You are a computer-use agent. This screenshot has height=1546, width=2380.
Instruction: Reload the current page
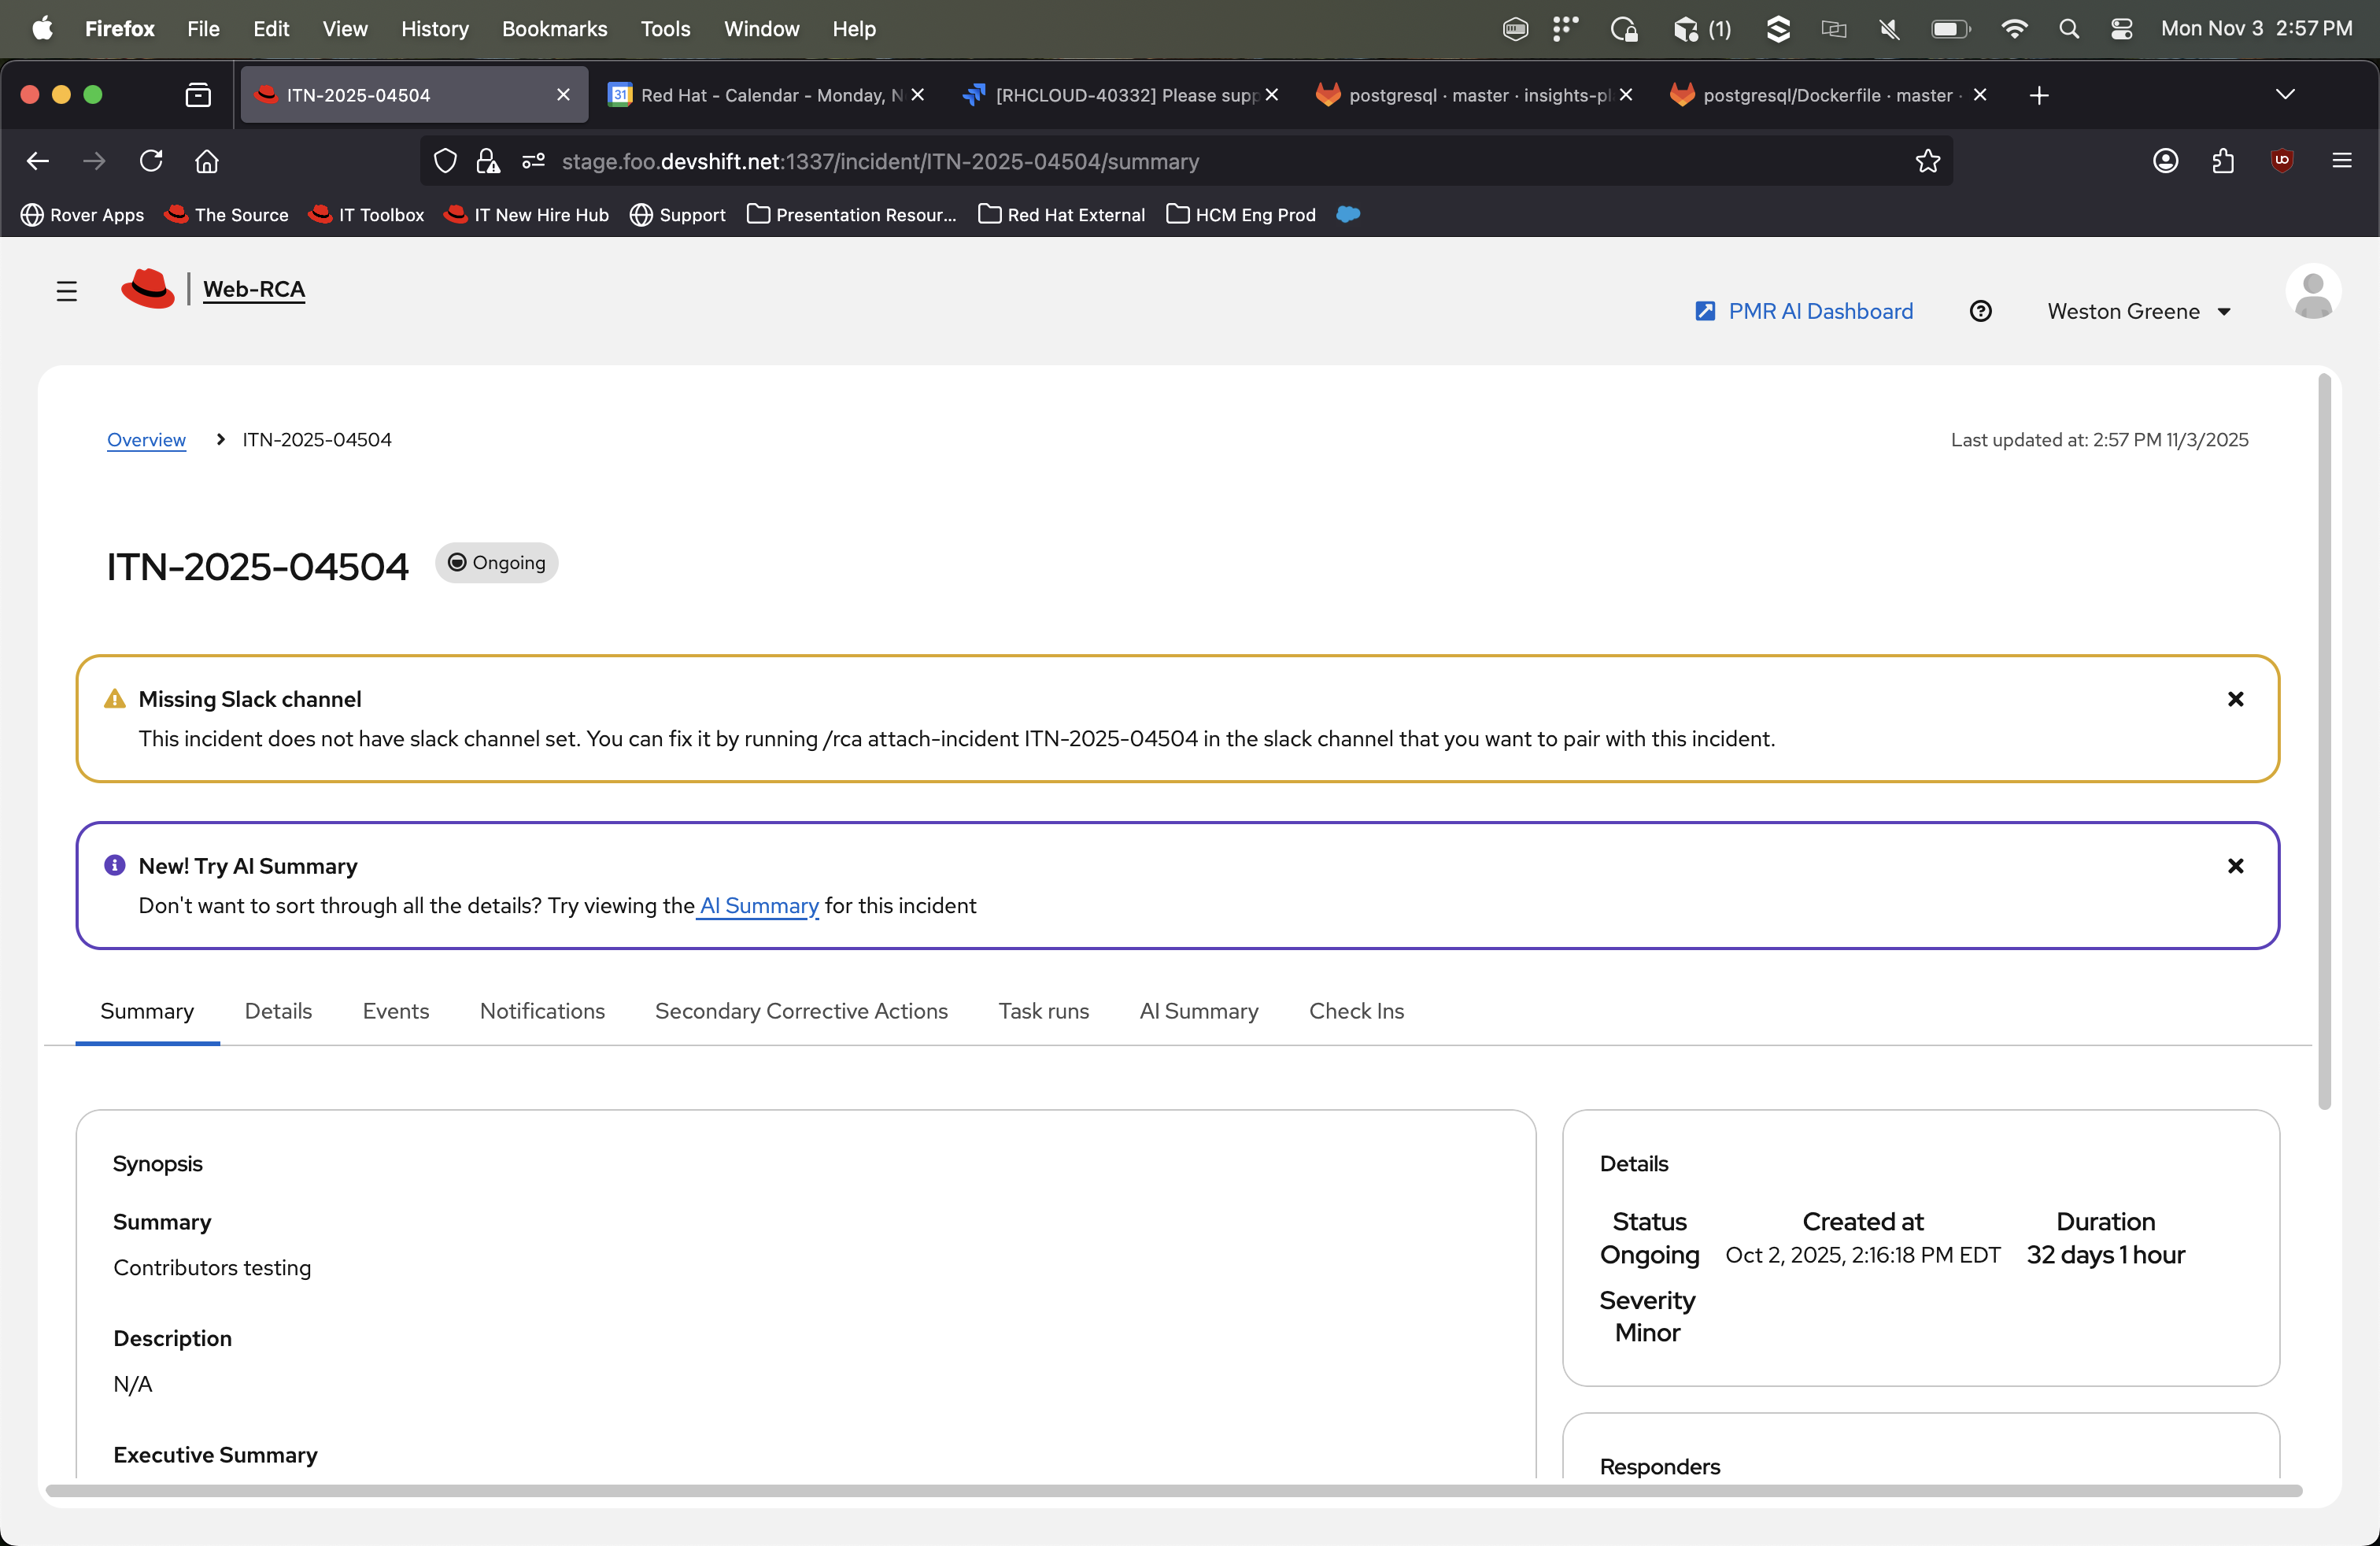151,161
